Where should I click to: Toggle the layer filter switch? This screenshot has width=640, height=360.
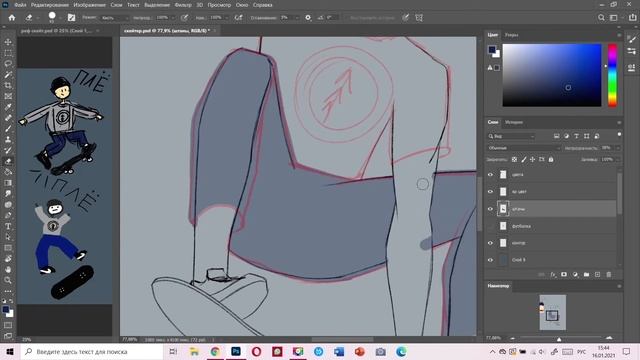pyautogui.click(x=619, y=135)
